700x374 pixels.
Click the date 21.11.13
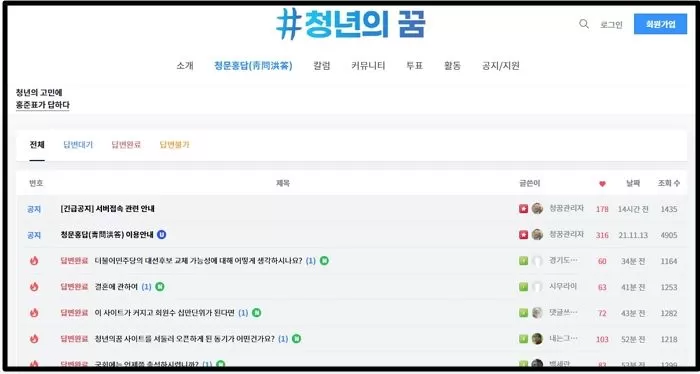coord(633,235)
